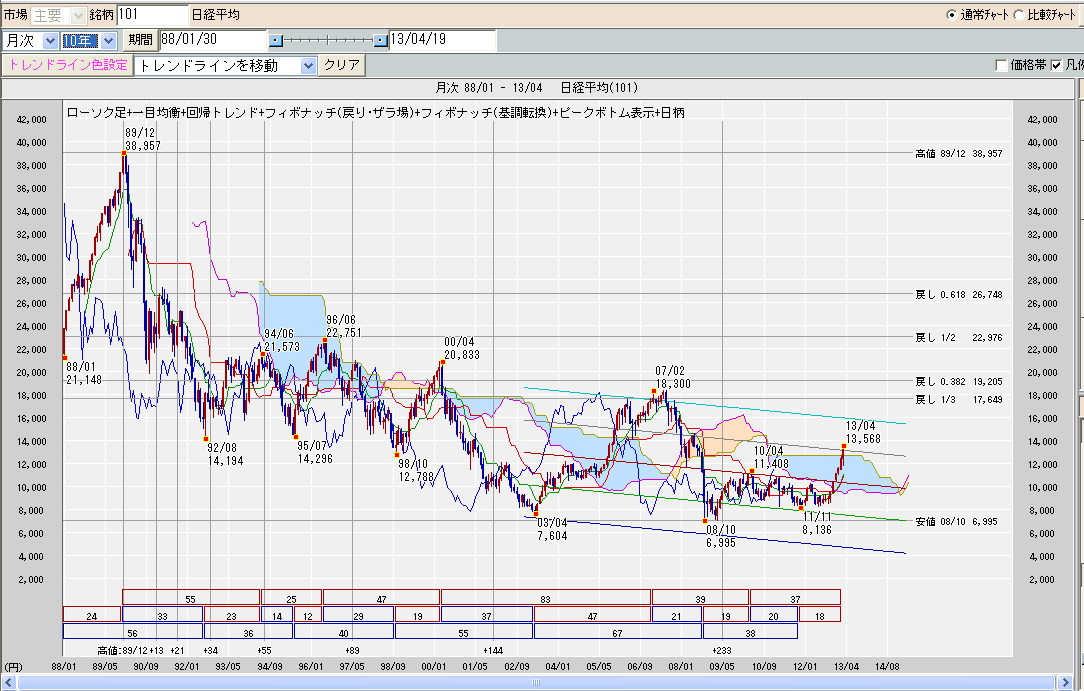Click the period slider track center tick

tap(328, 41)
